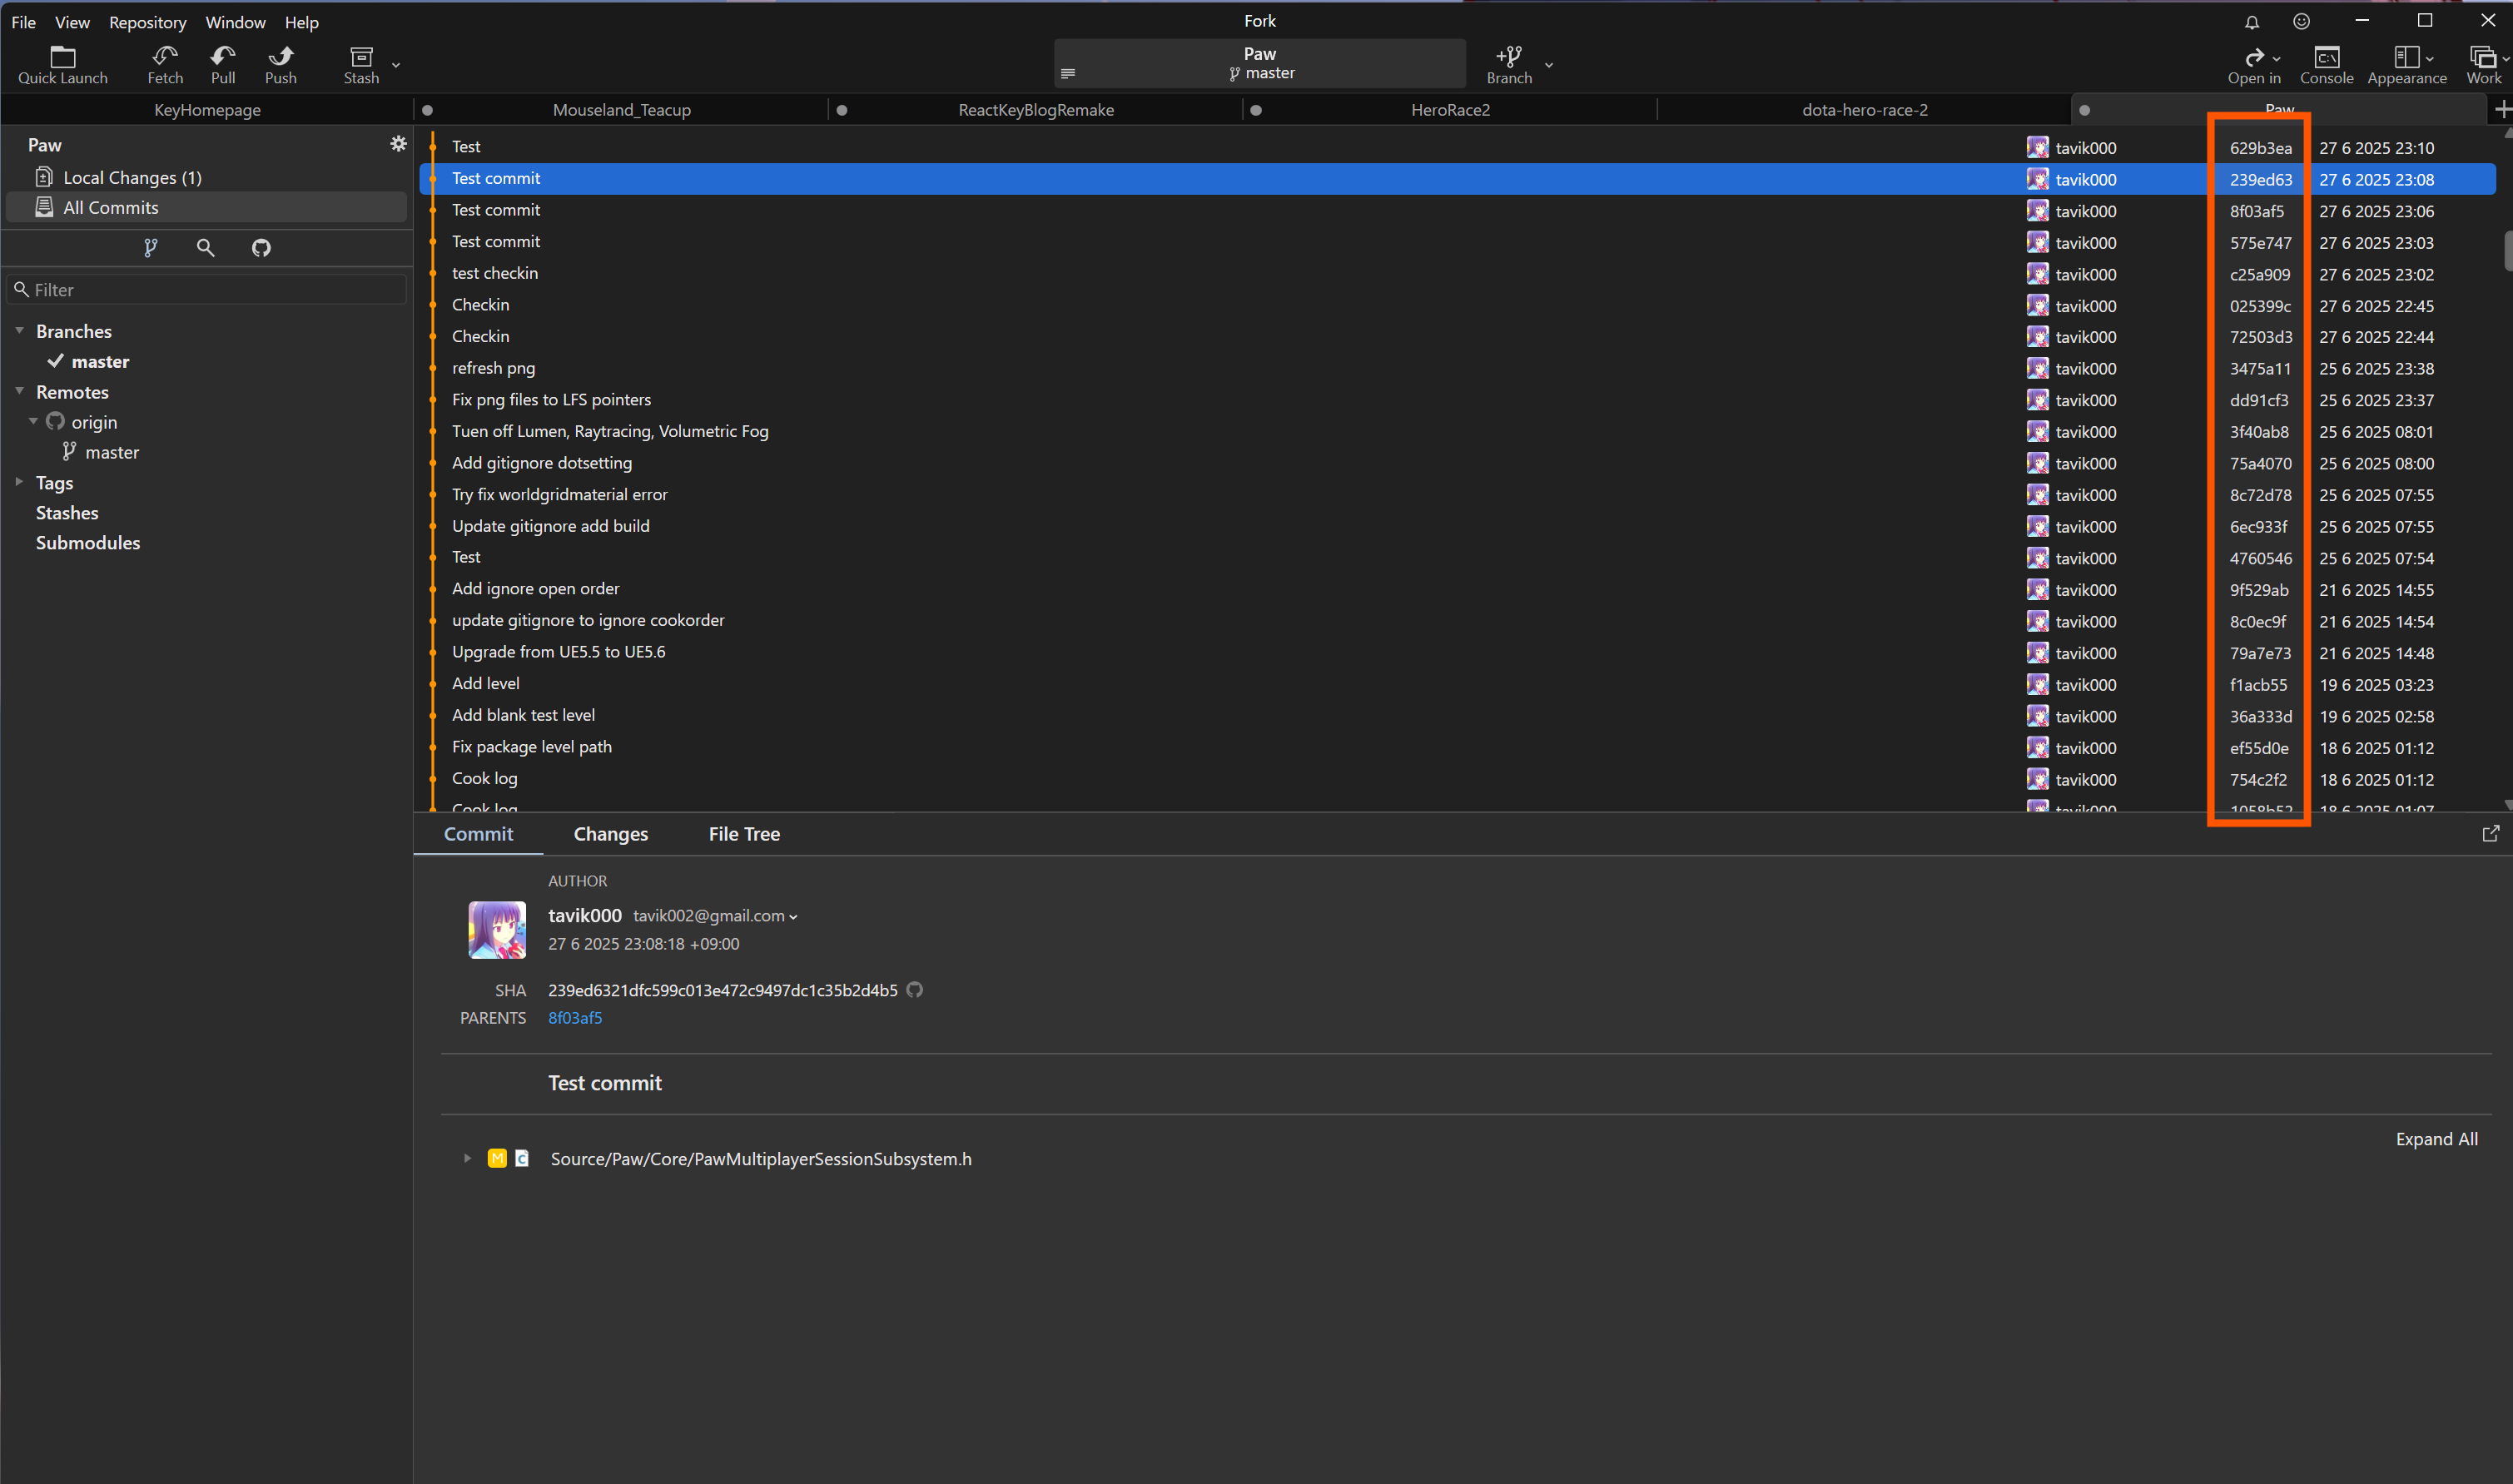Viewport: 2513px width, 1484px height.
Task: Open the File menu
Action: (x=24, y=22)
